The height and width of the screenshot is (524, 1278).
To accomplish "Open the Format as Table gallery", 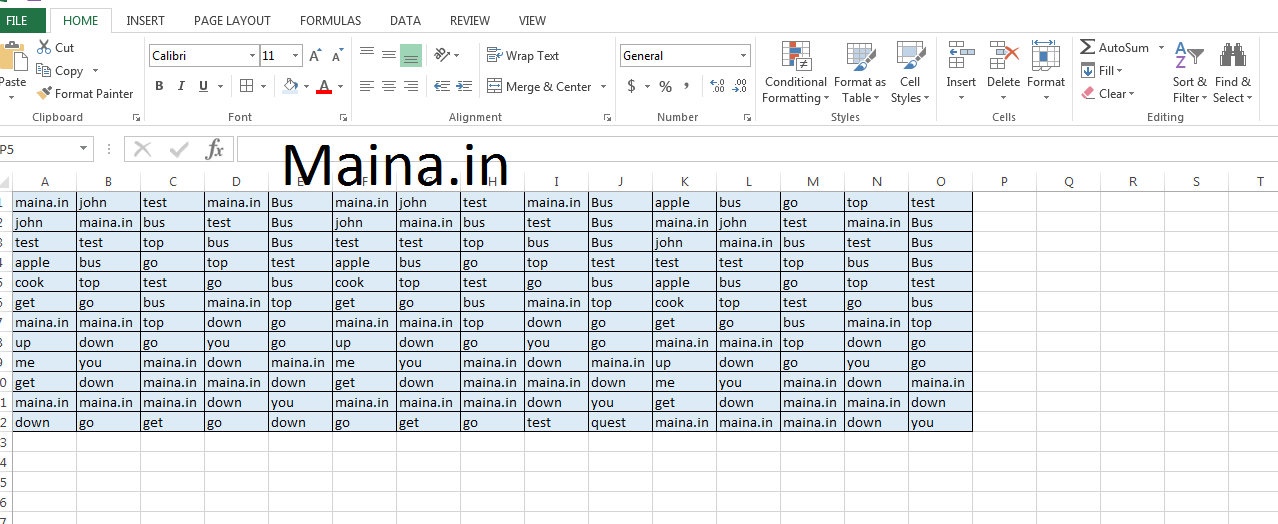I will tap(860, 72).
